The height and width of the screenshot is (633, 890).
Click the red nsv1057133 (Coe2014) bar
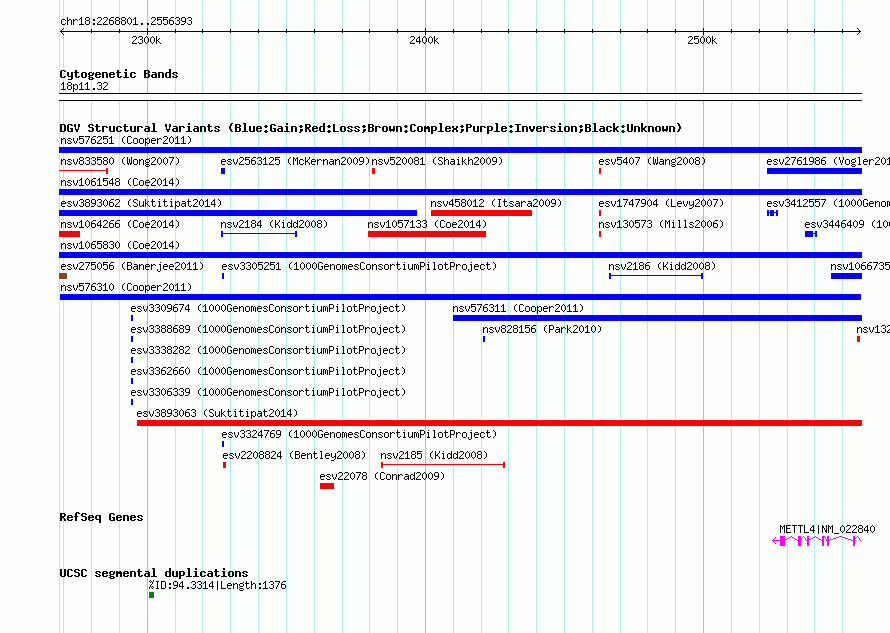[427, 234]
